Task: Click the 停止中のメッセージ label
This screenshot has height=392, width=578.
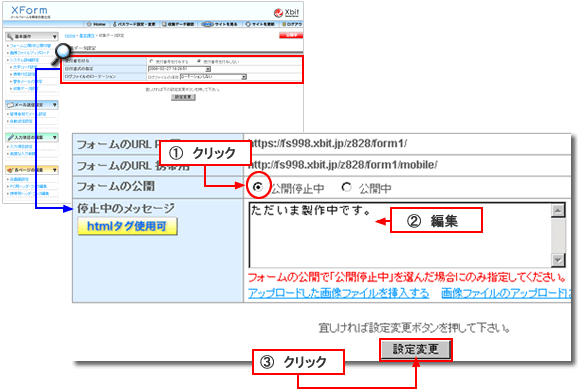Action: pyautogui.click(x=126, y=209)
